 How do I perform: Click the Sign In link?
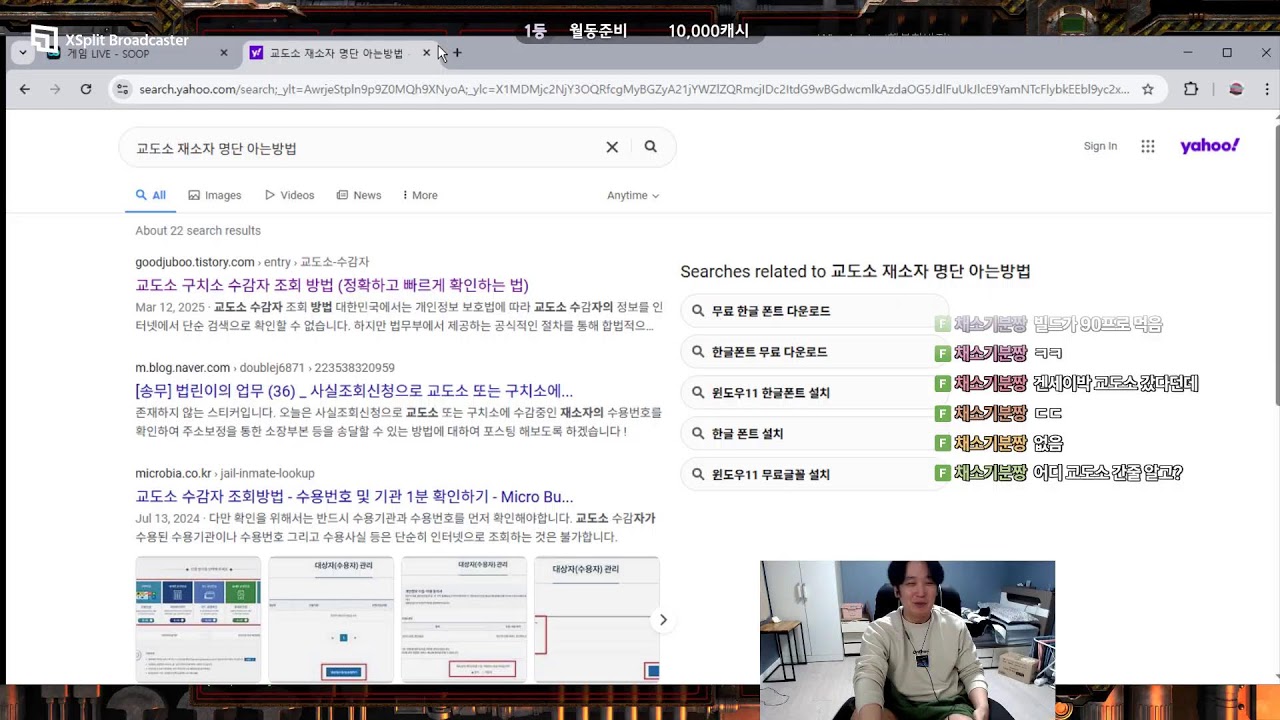1100,146
